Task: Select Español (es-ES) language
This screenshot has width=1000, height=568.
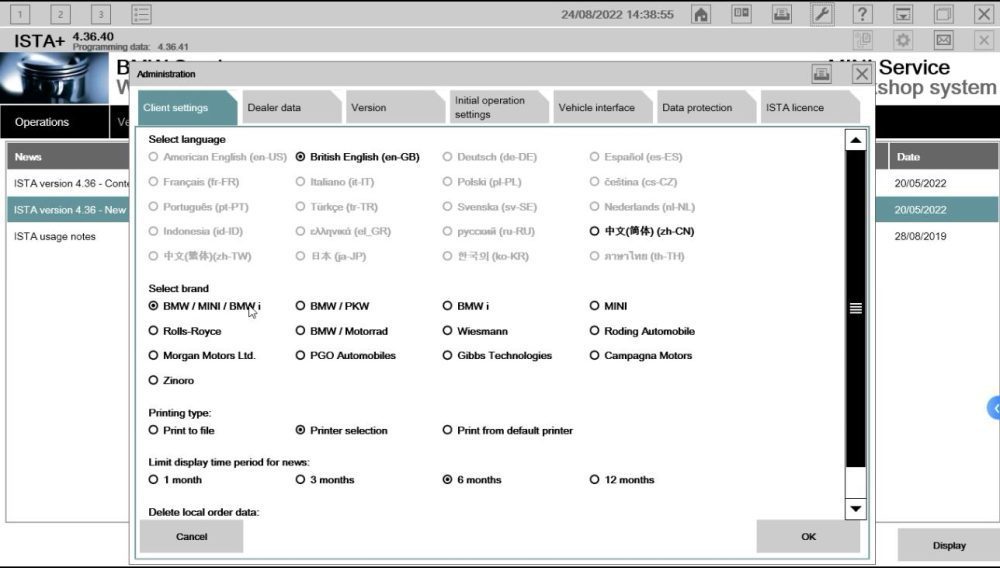Action: tap(636, 157)
